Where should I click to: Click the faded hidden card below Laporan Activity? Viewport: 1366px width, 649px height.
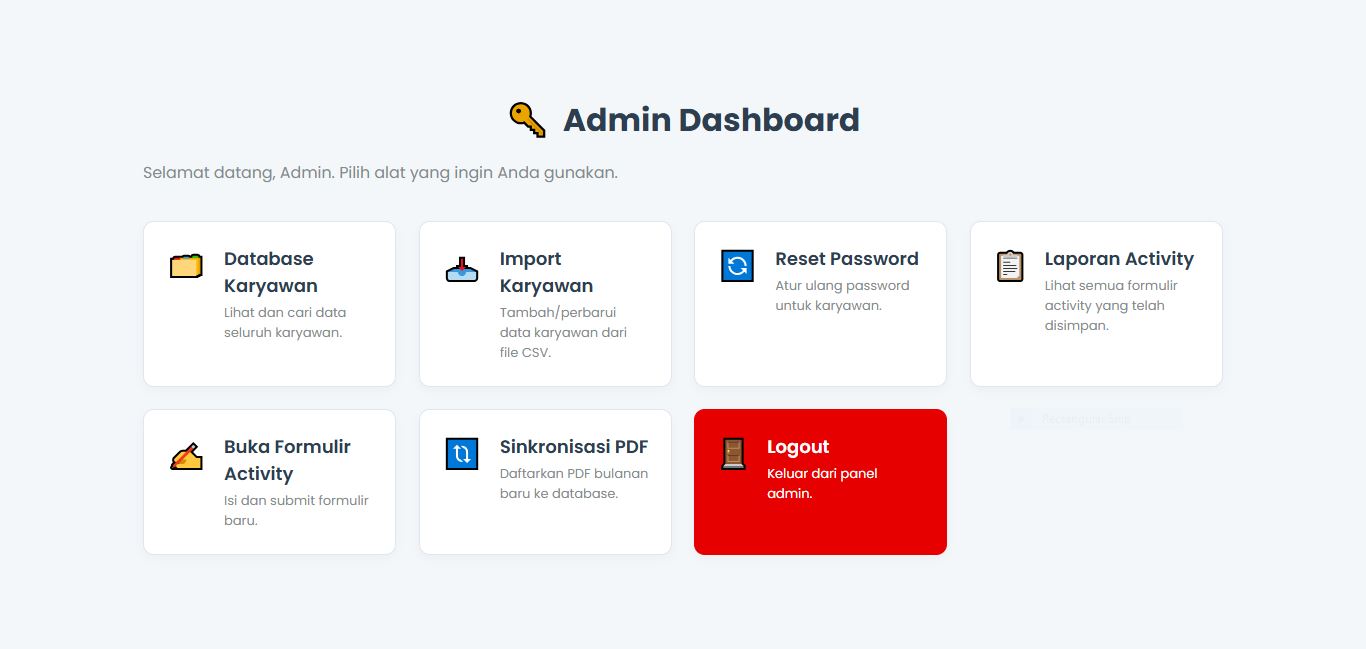pos(1095,419)
